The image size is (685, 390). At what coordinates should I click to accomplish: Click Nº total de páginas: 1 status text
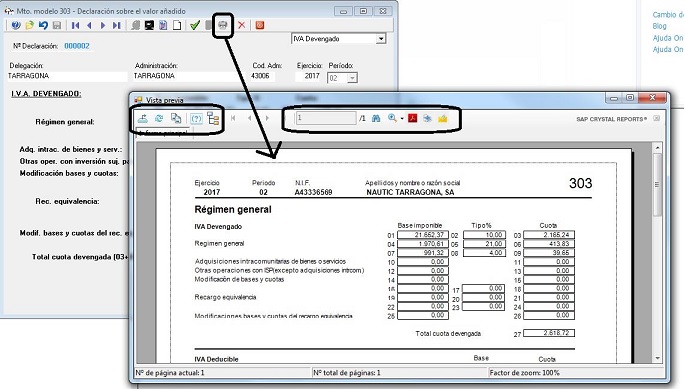point(347,373)
